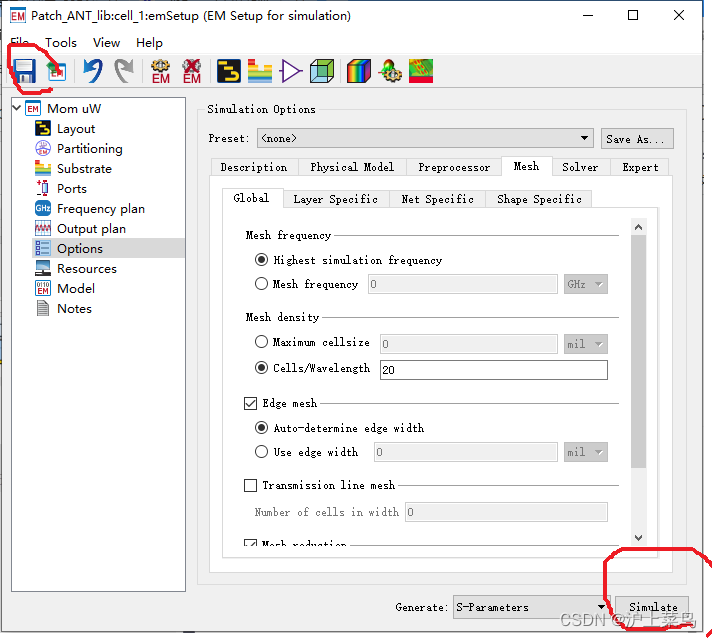Click the Use edge width value field
The height and width of the screenshot is (638, 712).
[x=465, y=452]
